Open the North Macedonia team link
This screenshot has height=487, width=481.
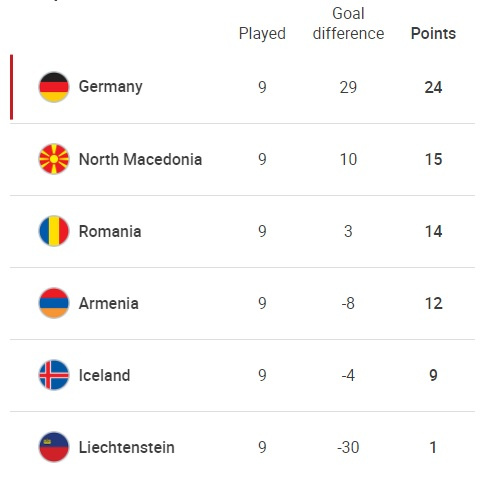tap(140, 159)
